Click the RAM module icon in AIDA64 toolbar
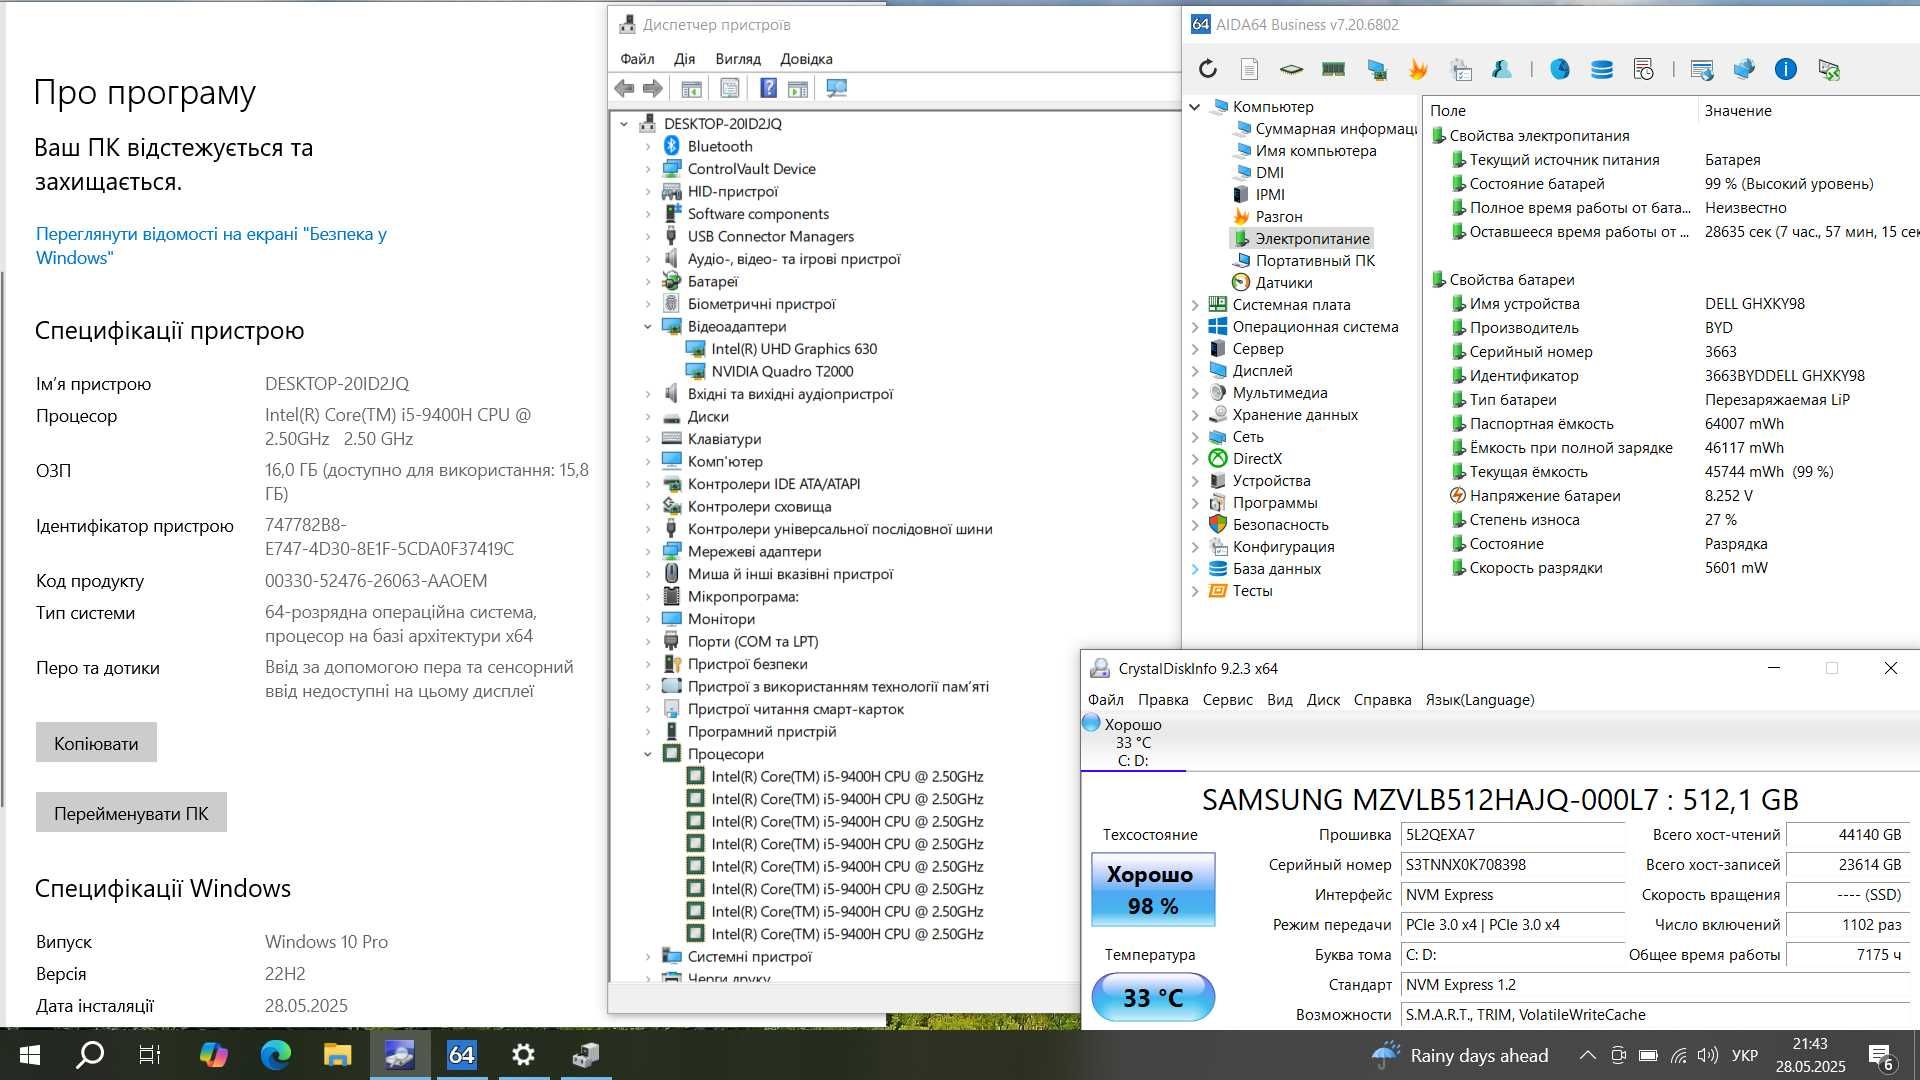Viewport: 1920px width, 1080px height. 1333,69
